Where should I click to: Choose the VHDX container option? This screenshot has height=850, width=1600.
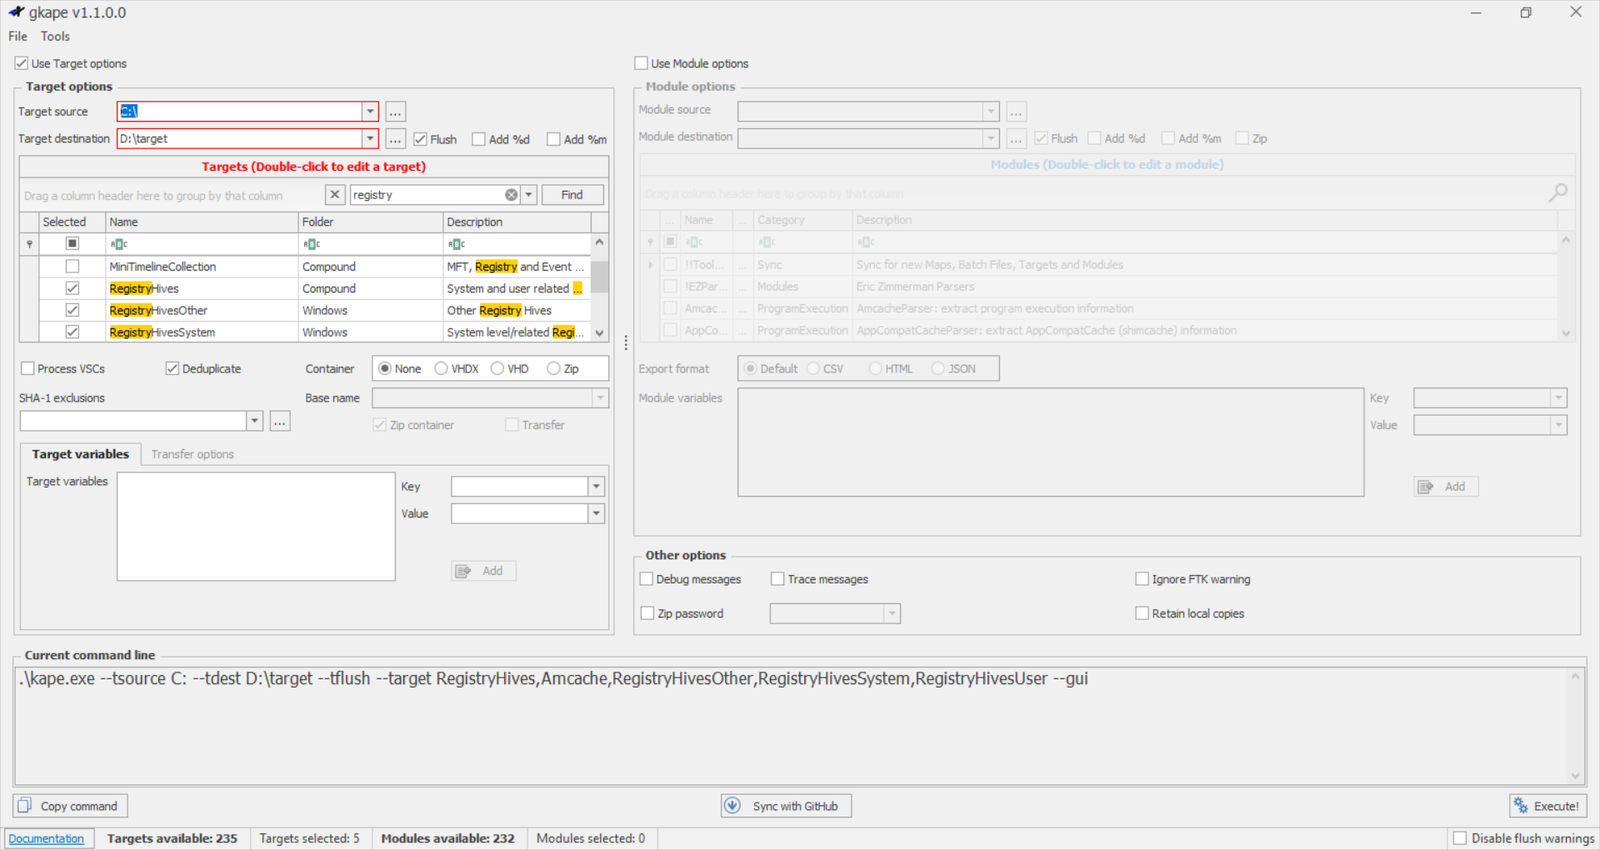pos(441,369)
